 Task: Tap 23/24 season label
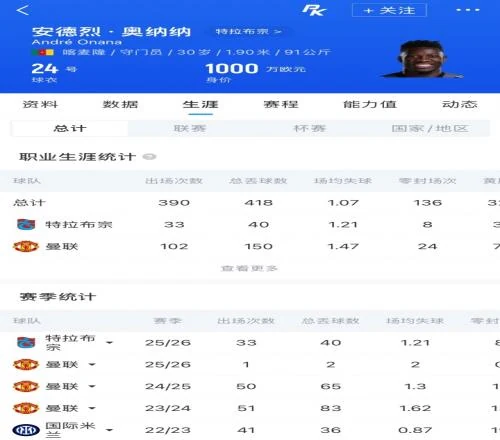click(x=168, y=408)
